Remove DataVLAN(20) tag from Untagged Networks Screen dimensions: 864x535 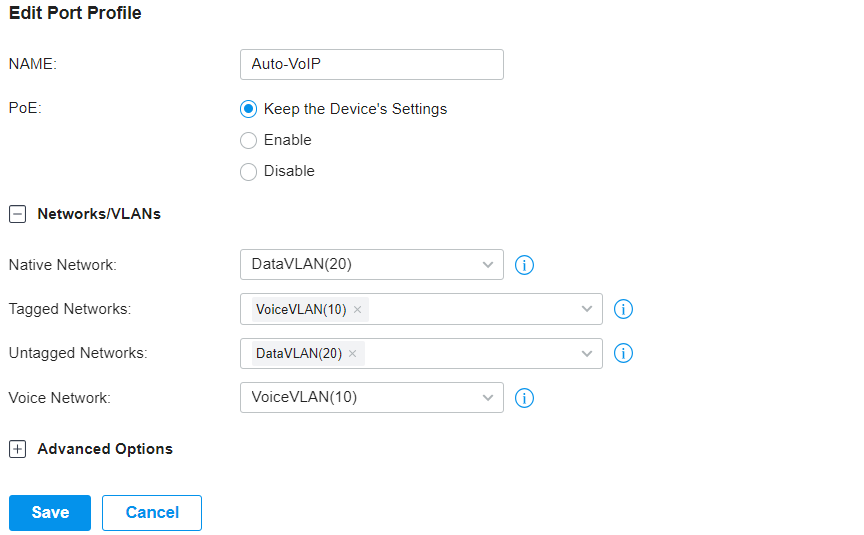(x=353, y=354)
